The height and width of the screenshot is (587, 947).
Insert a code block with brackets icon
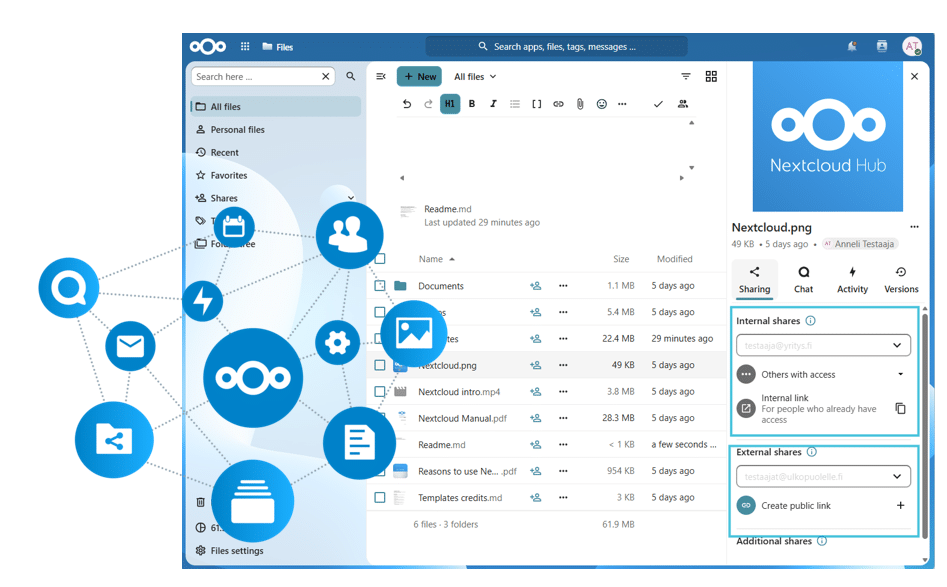[x=536, y=104]
